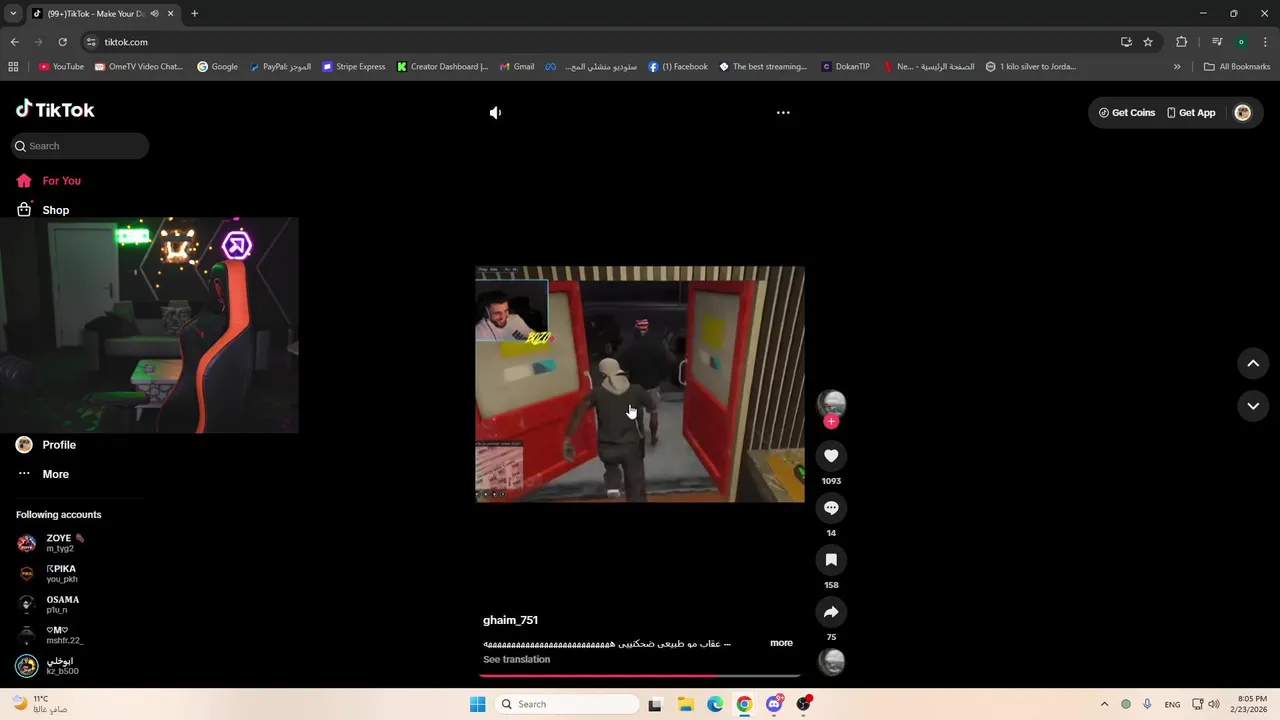Open OSAMA p1u_n following account

[x=62, y=605]
